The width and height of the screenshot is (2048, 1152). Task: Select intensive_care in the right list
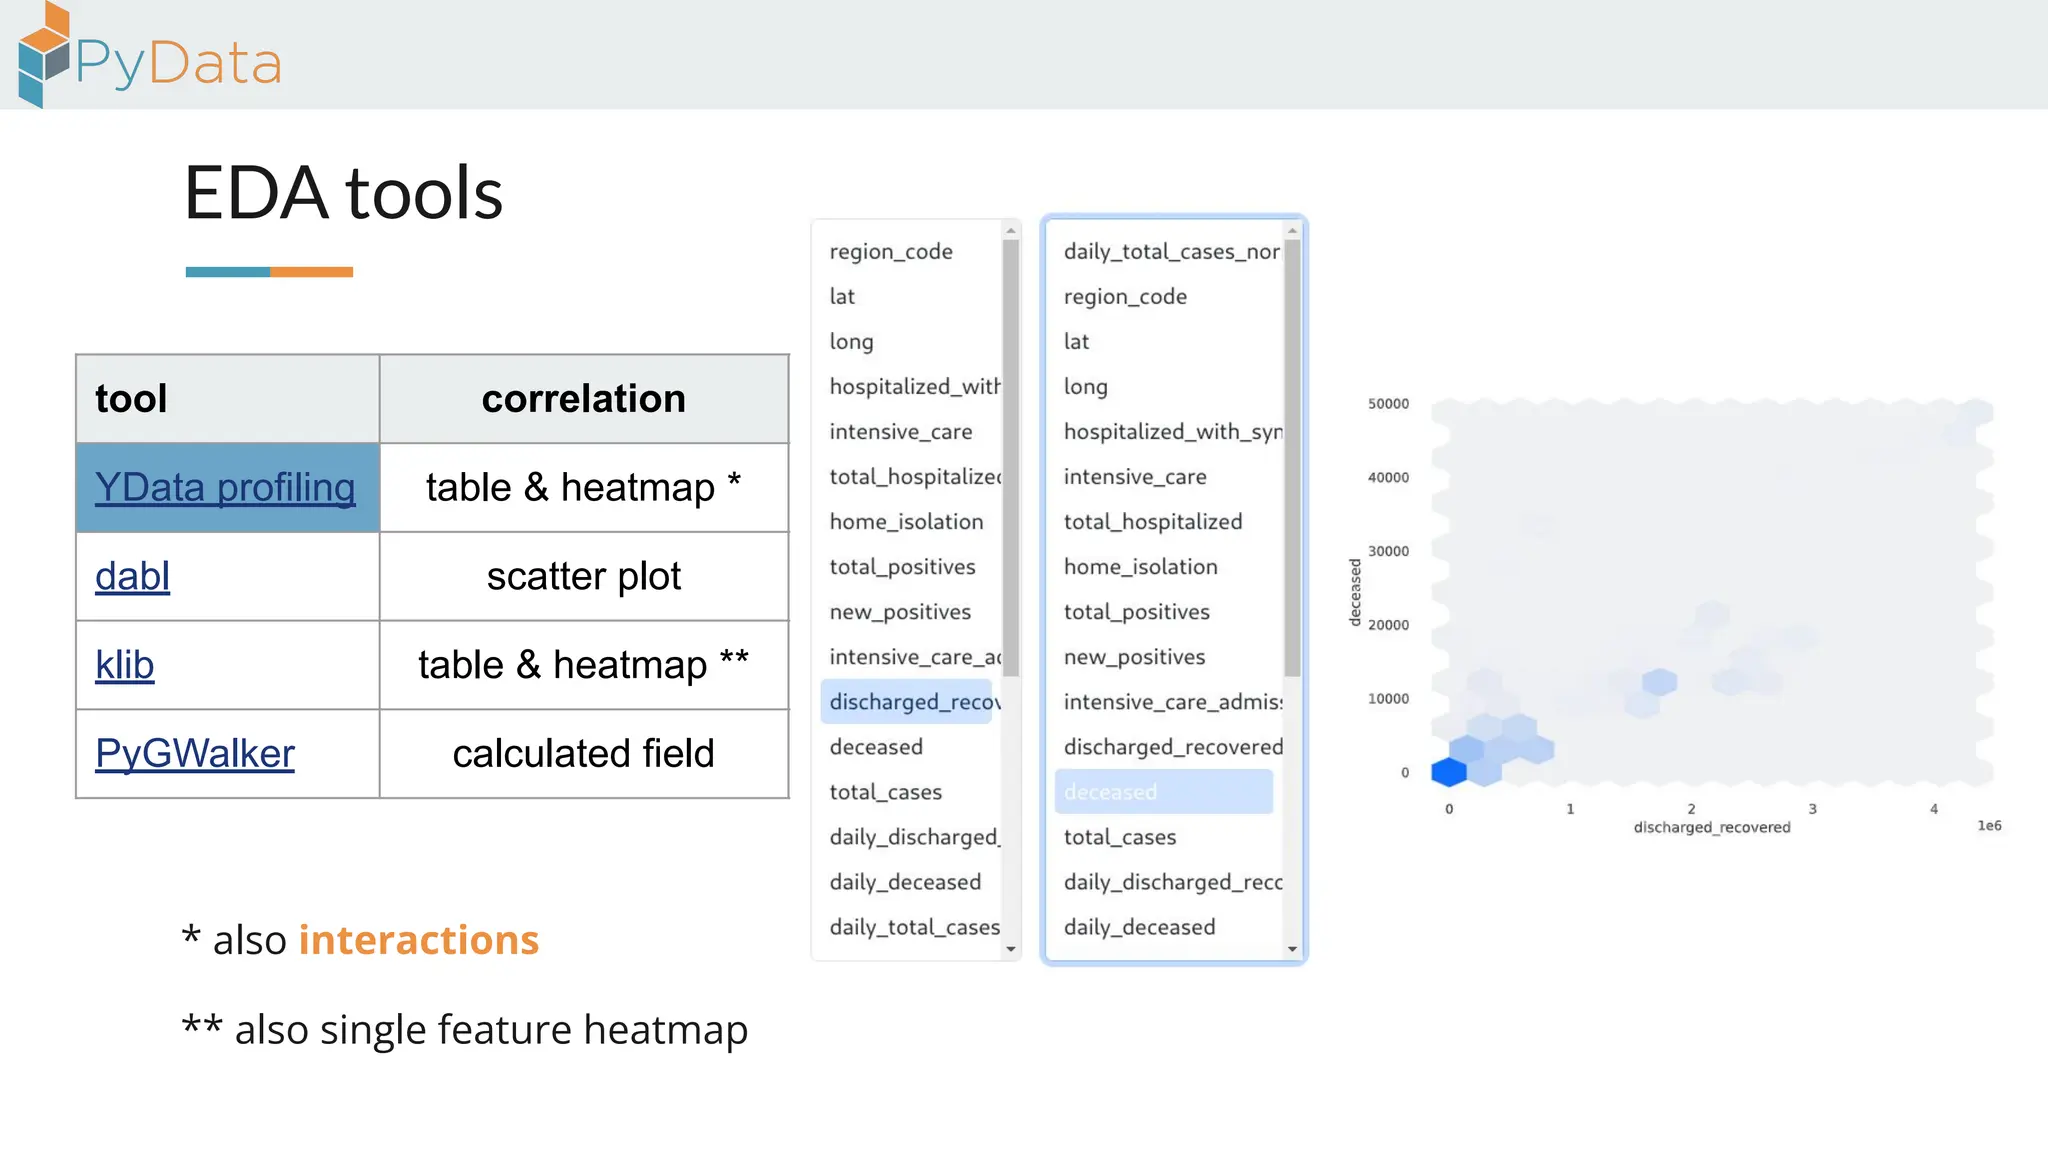point(1135,477)
